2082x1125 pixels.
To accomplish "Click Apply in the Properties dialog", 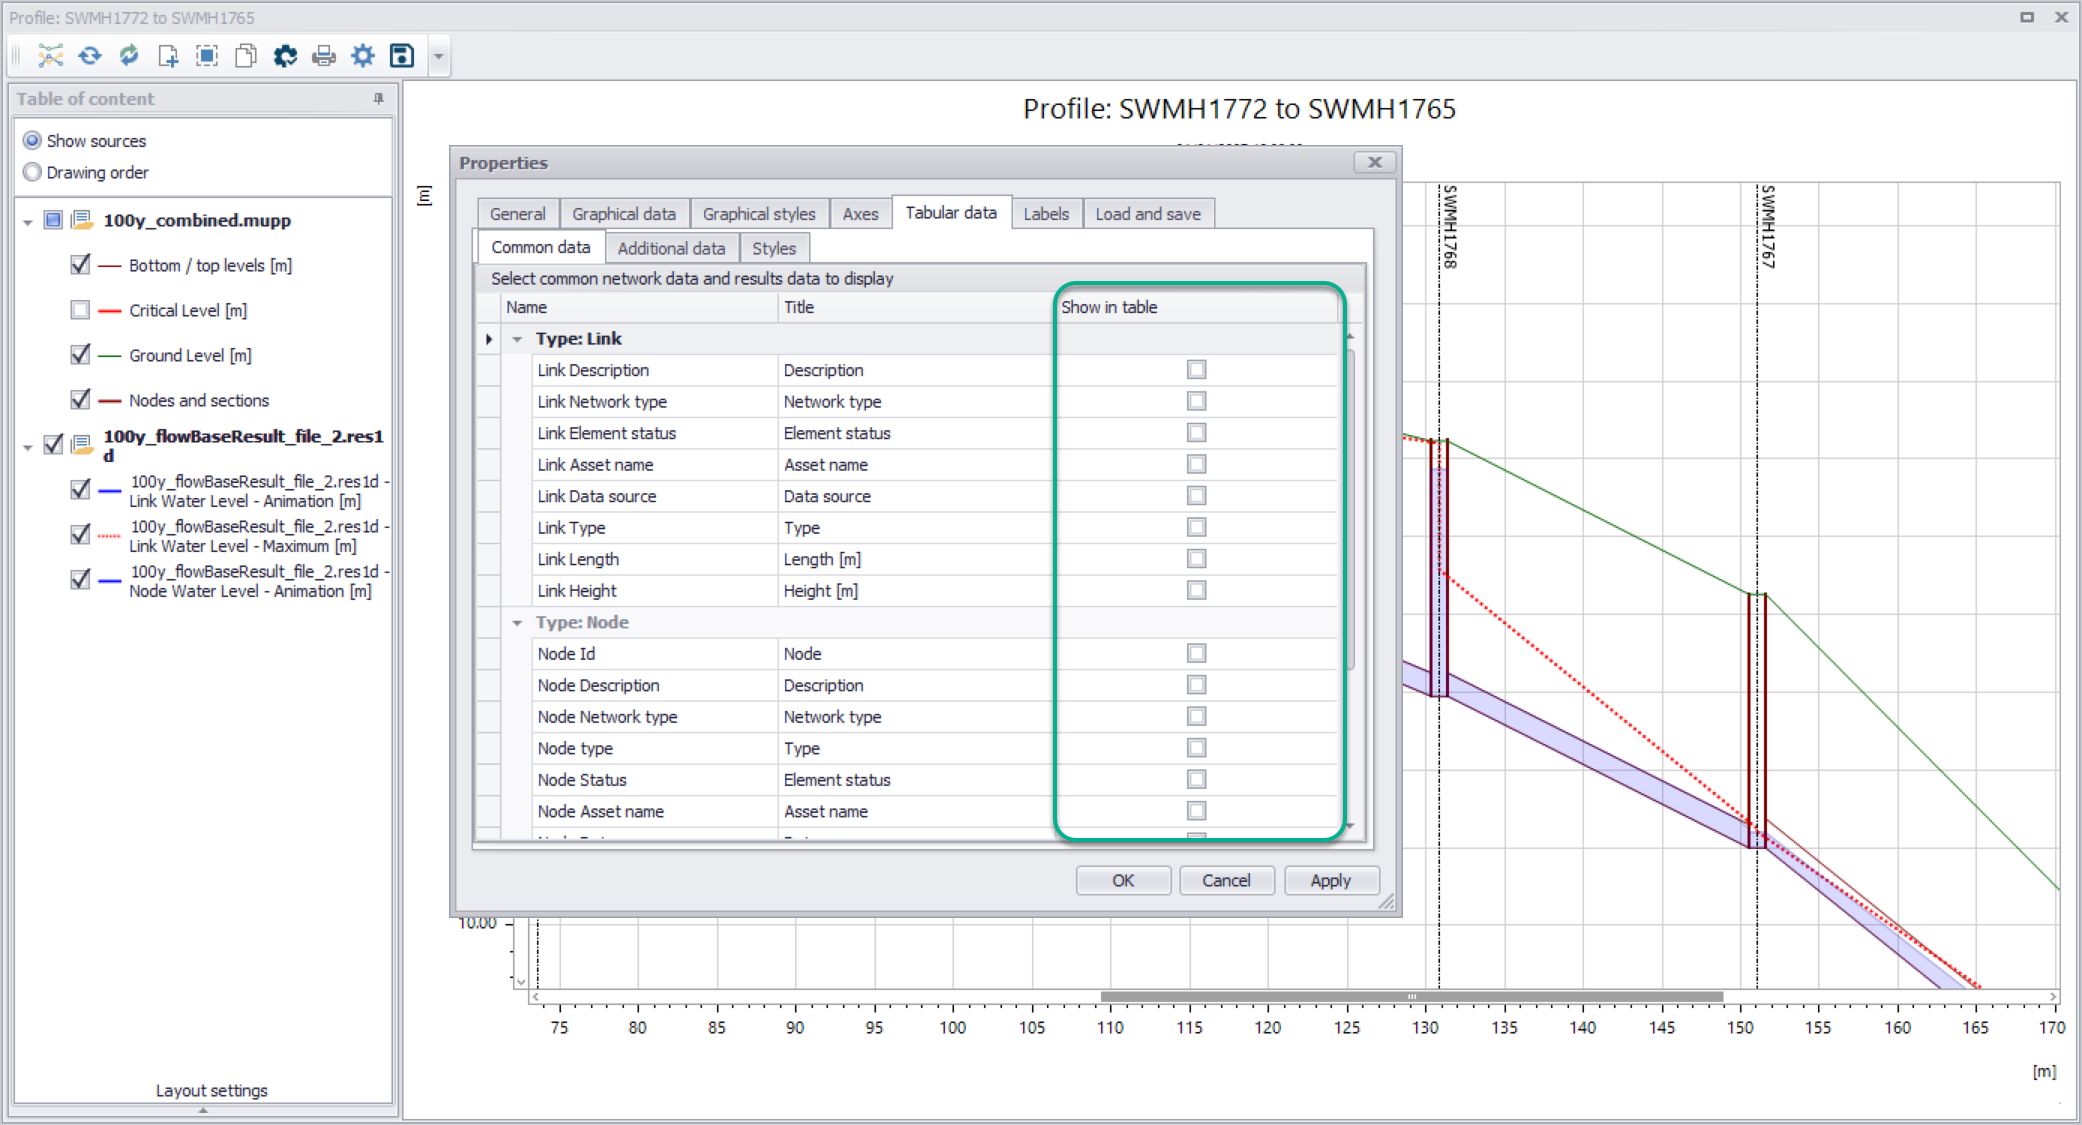I will [x=1331, y=880].
